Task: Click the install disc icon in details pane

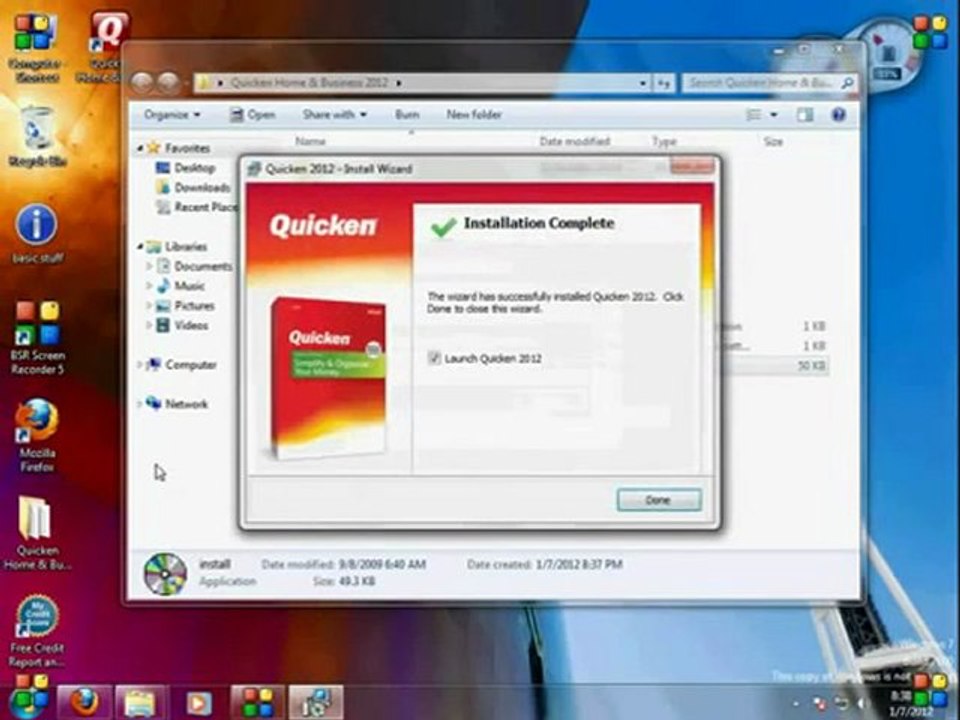Action: [x=165, y=574]
